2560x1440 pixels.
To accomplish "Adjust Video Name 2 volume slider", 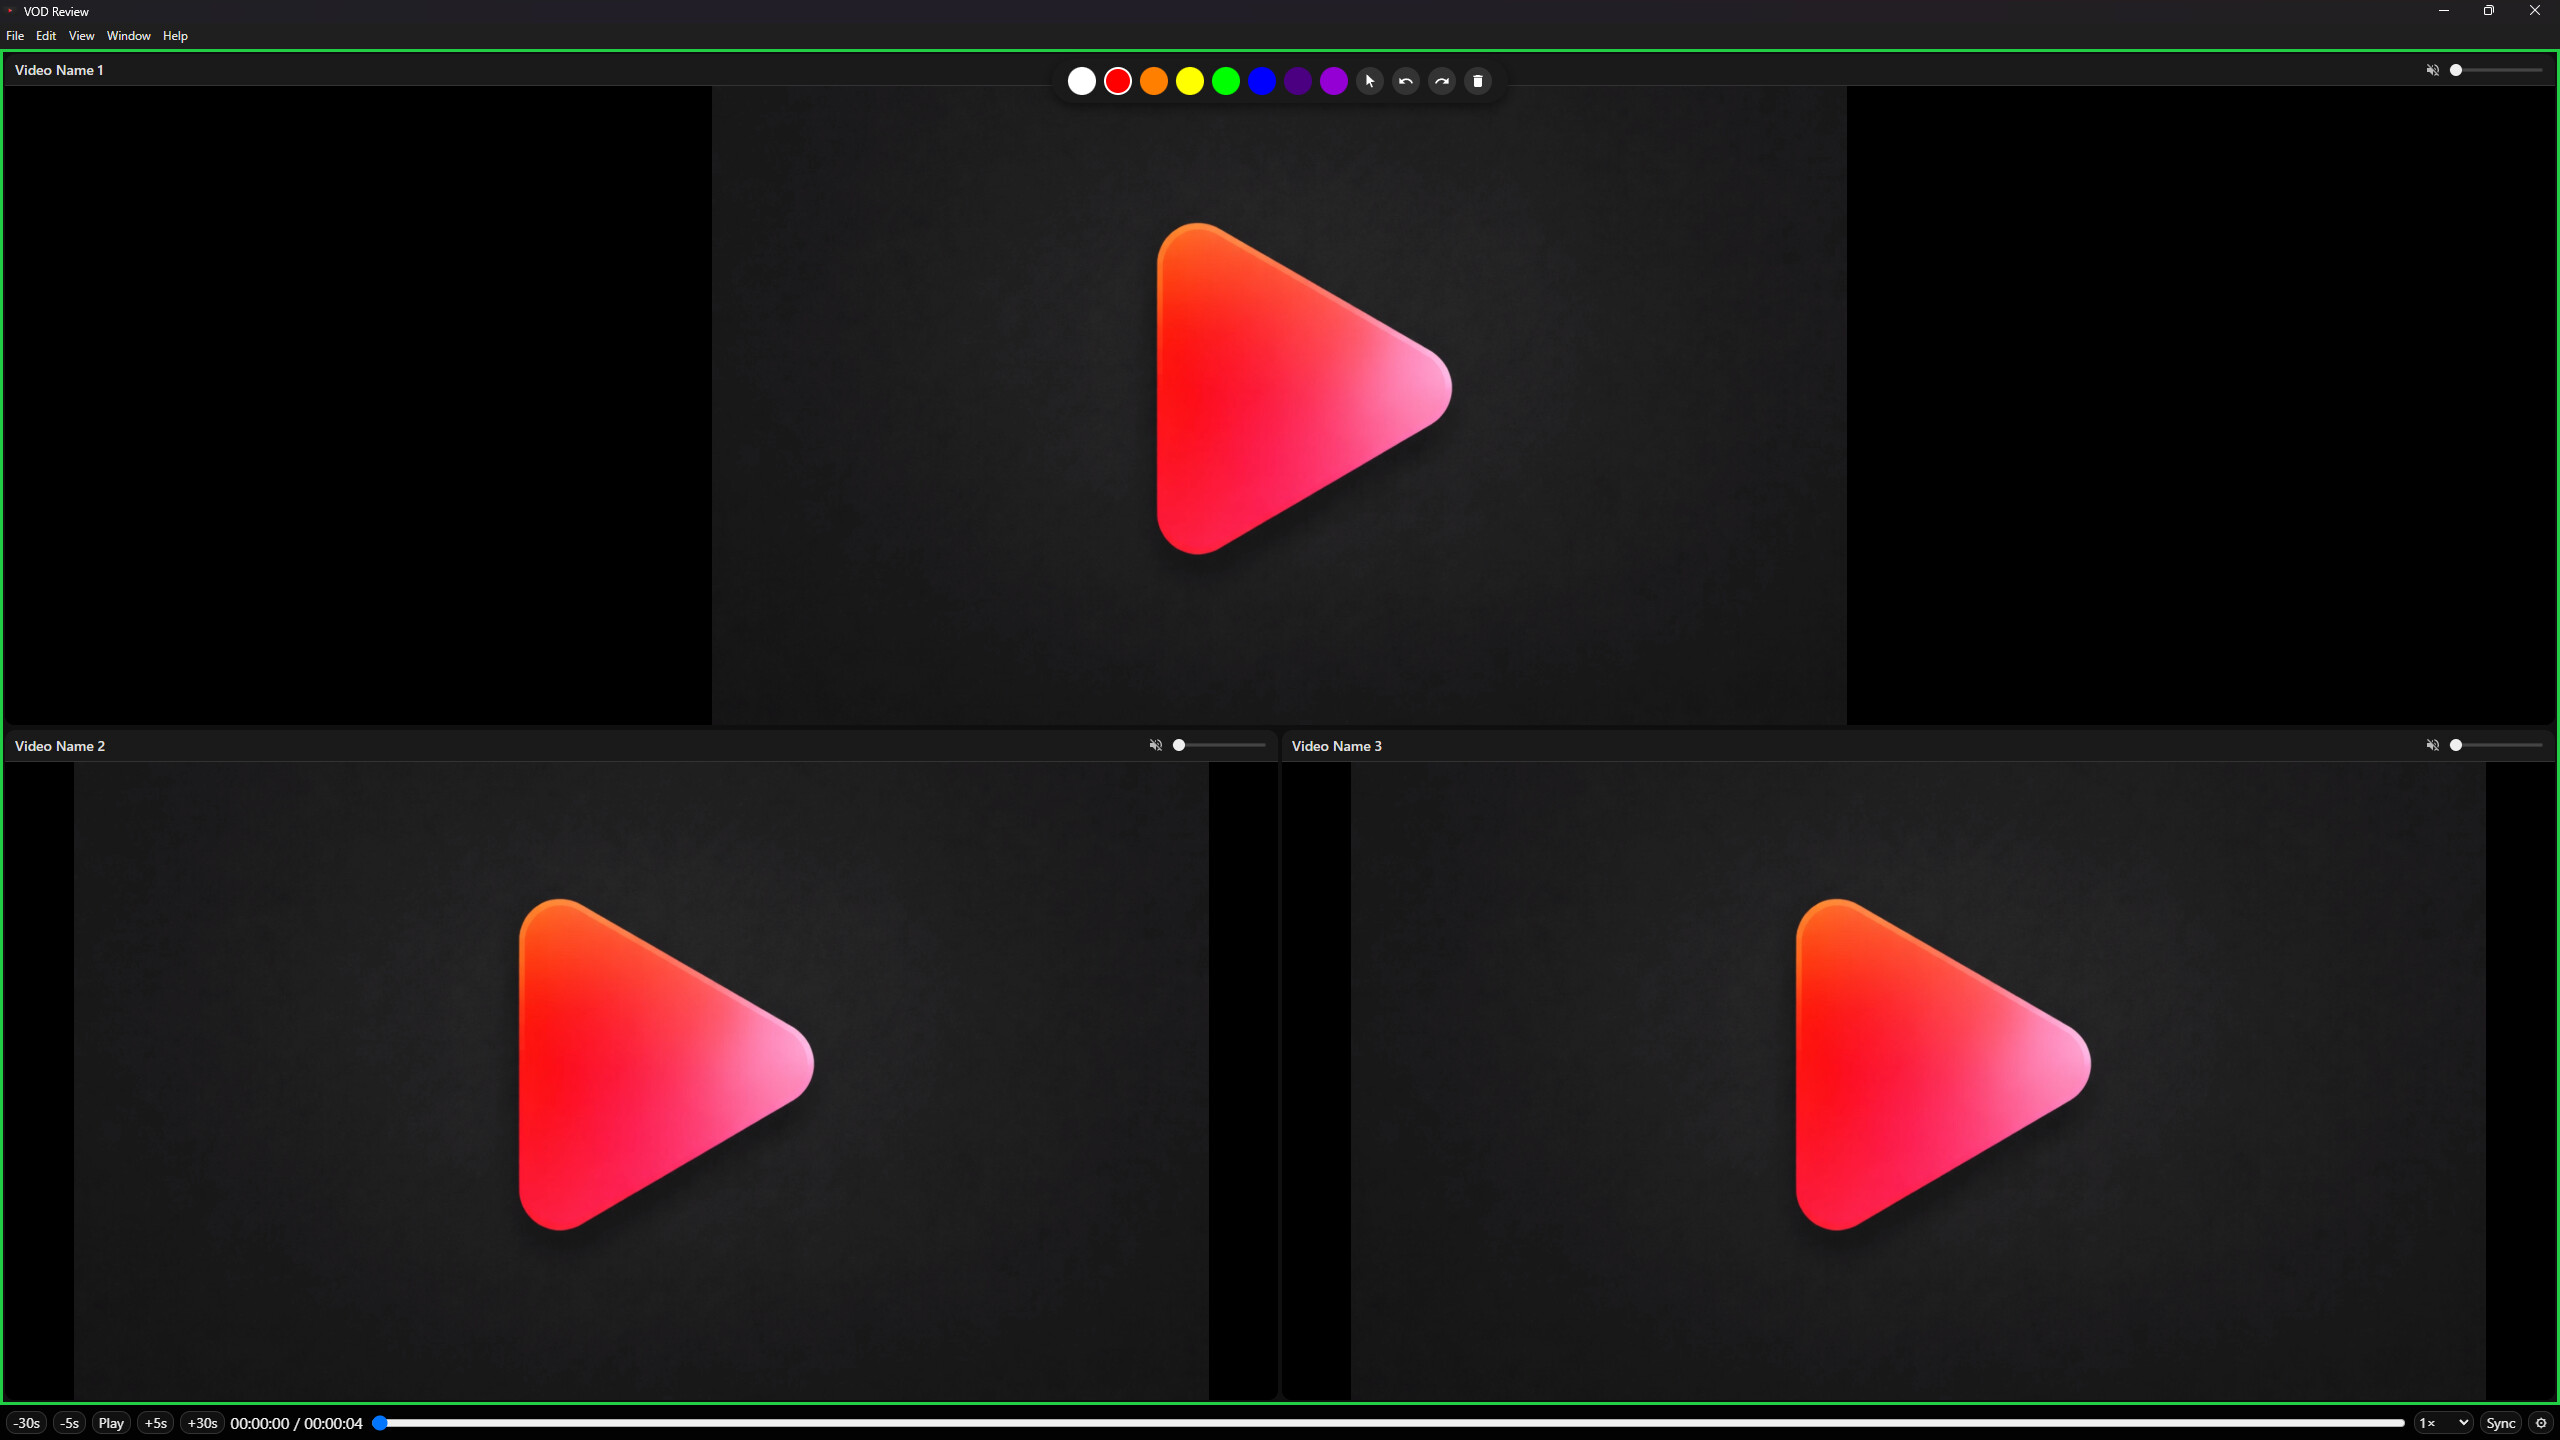I will click(x=1220, y=745).
